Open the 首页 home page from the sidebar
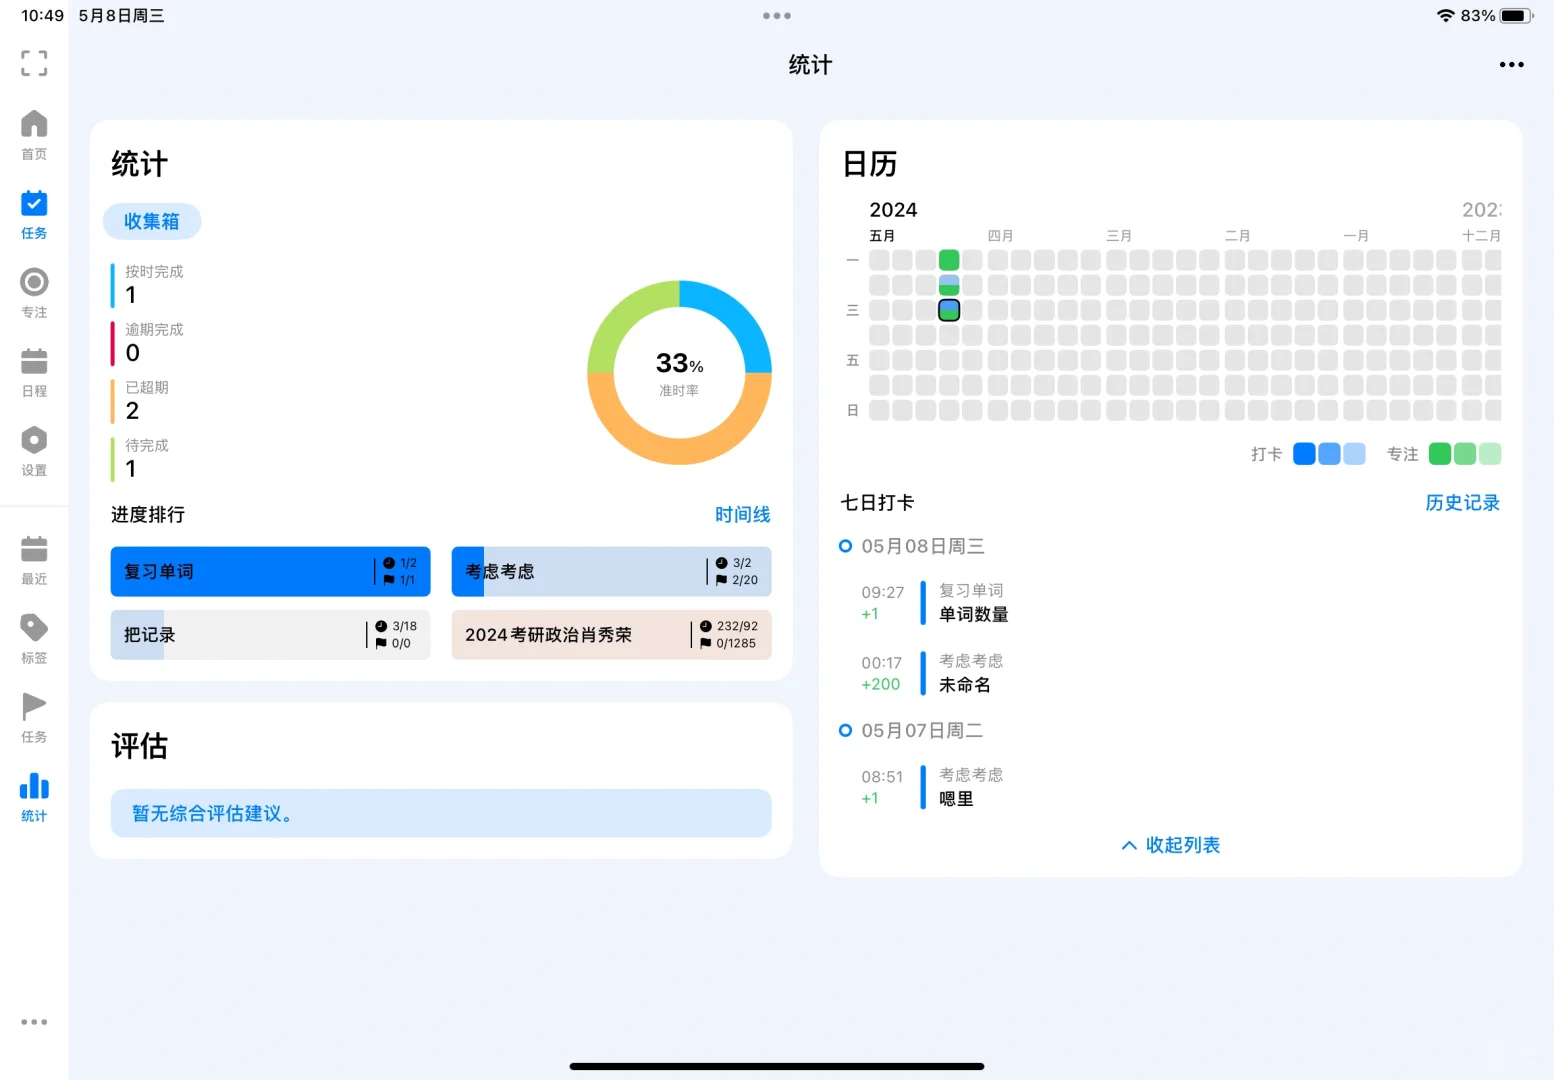 click(34, 133)
